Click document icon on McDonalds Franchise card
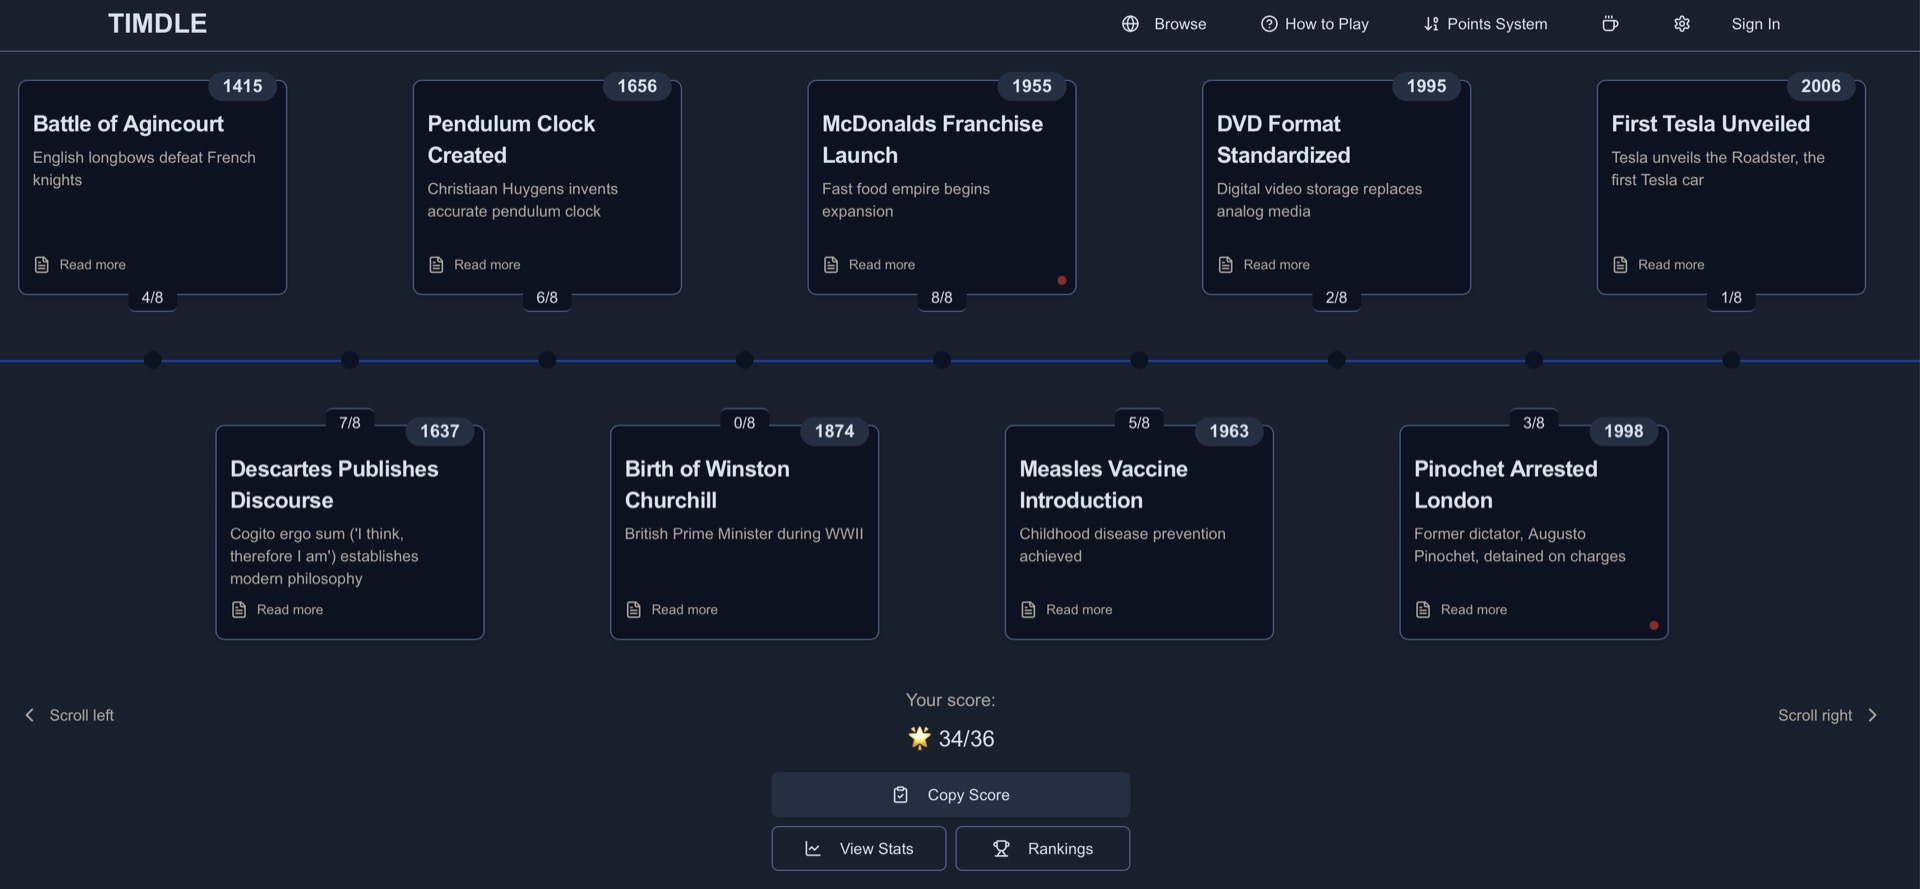The image size is (1920, 889). (831, 265)
